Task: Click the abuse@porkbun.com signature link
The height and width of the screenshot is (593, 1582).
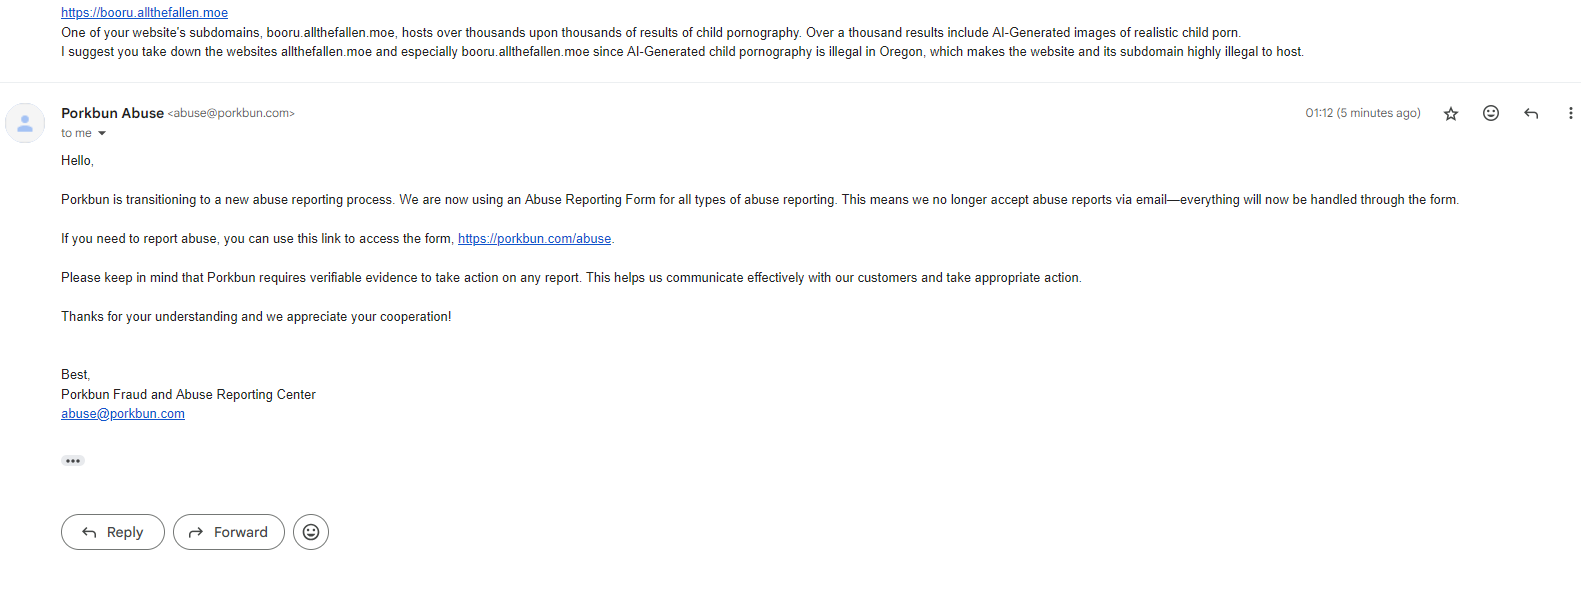Action: (123, 414)
